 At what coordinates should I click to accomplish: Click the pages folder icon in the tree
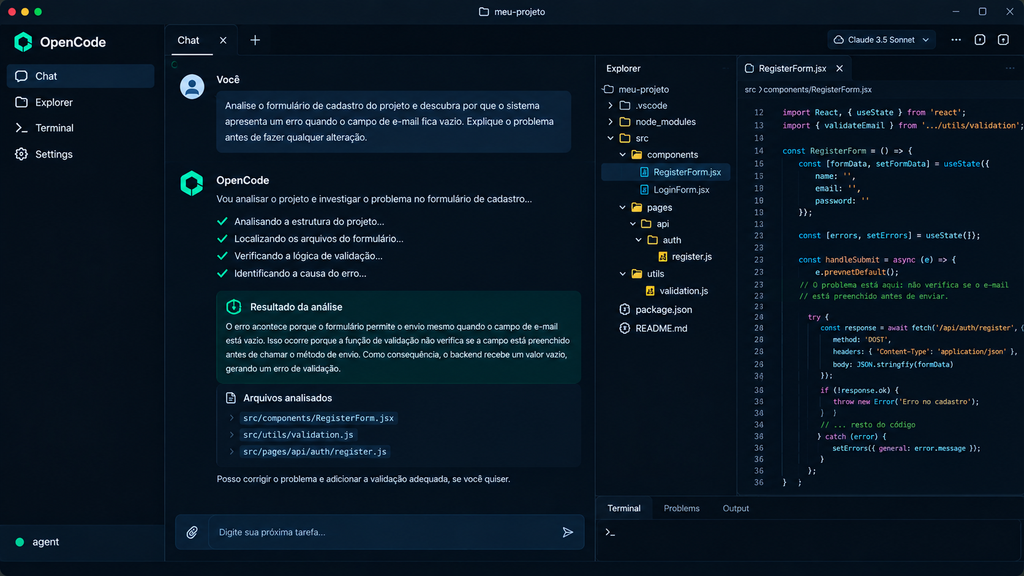tap(637, 208)
